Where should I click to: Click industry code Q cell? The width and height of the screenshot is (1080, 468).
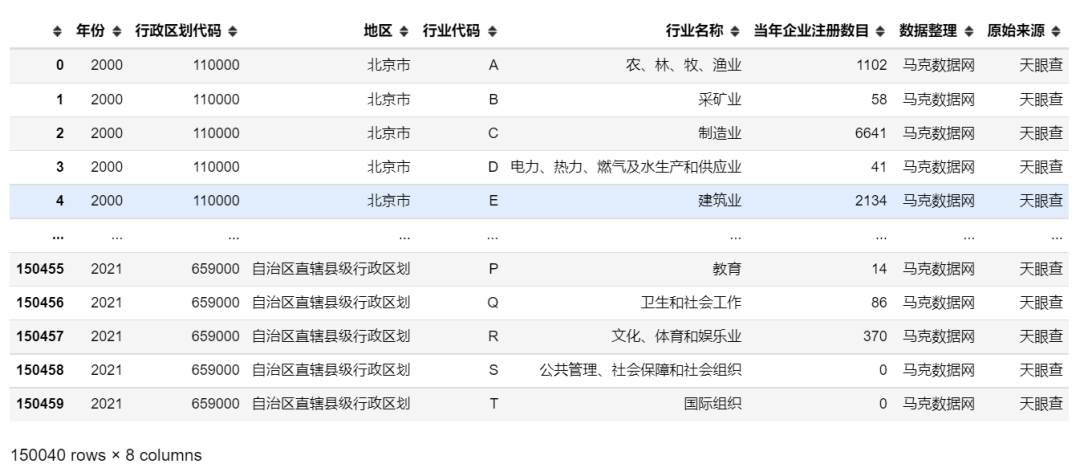(x=493, y=303)
